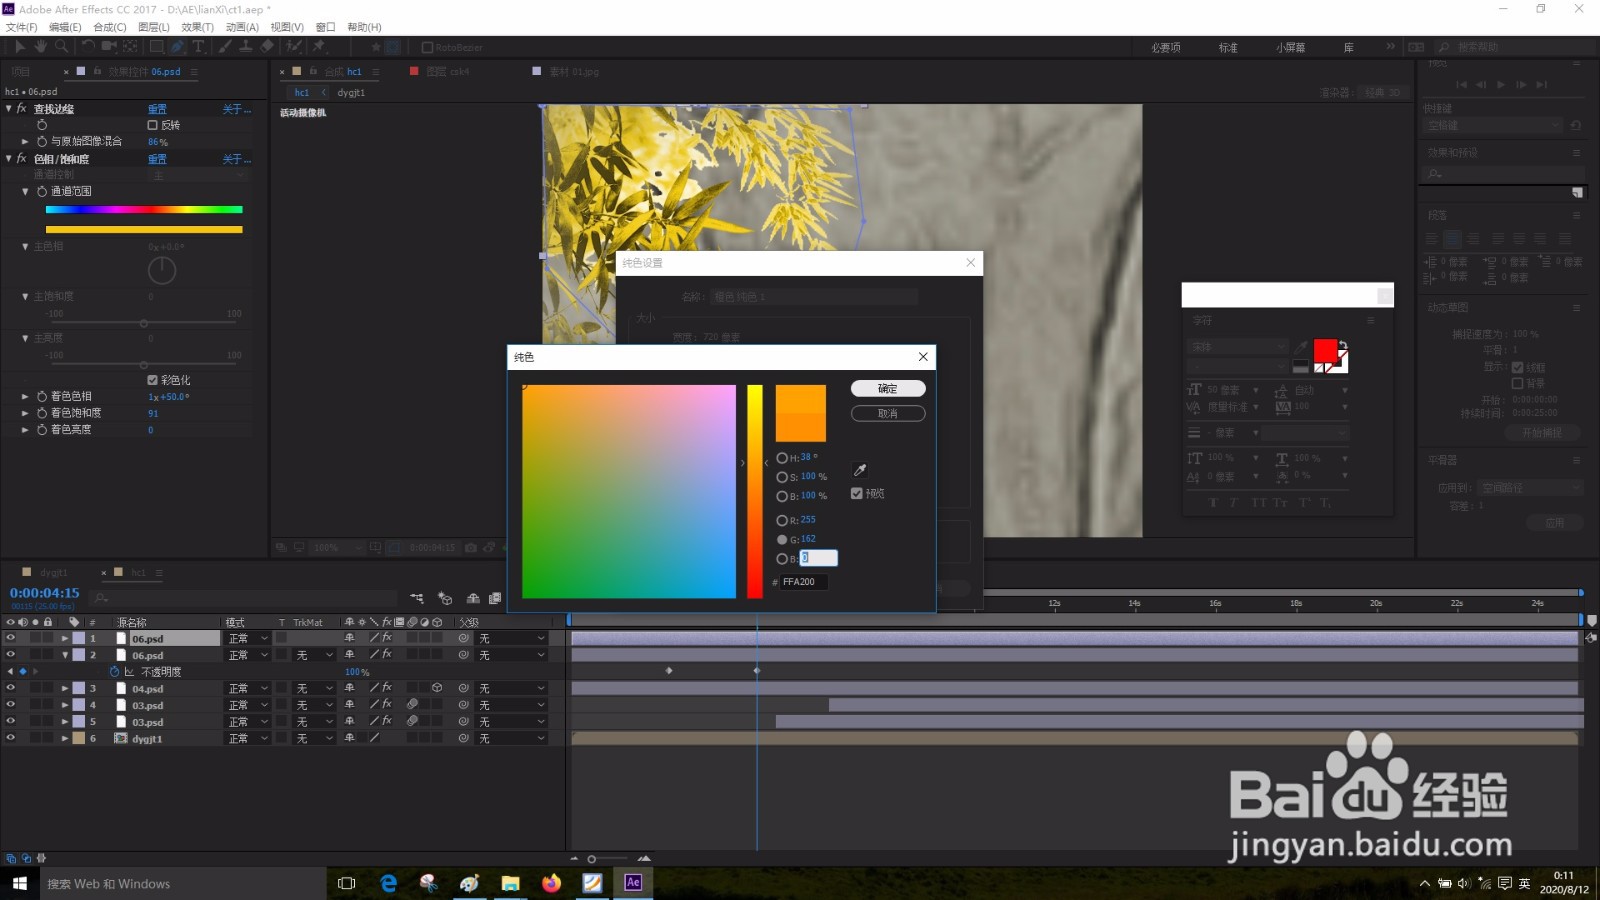The height and width of the screenshot is (900, 1600).
Task: Select the Zoom magnifier tool
Action: pyautogui.click(x=61, y=47)
